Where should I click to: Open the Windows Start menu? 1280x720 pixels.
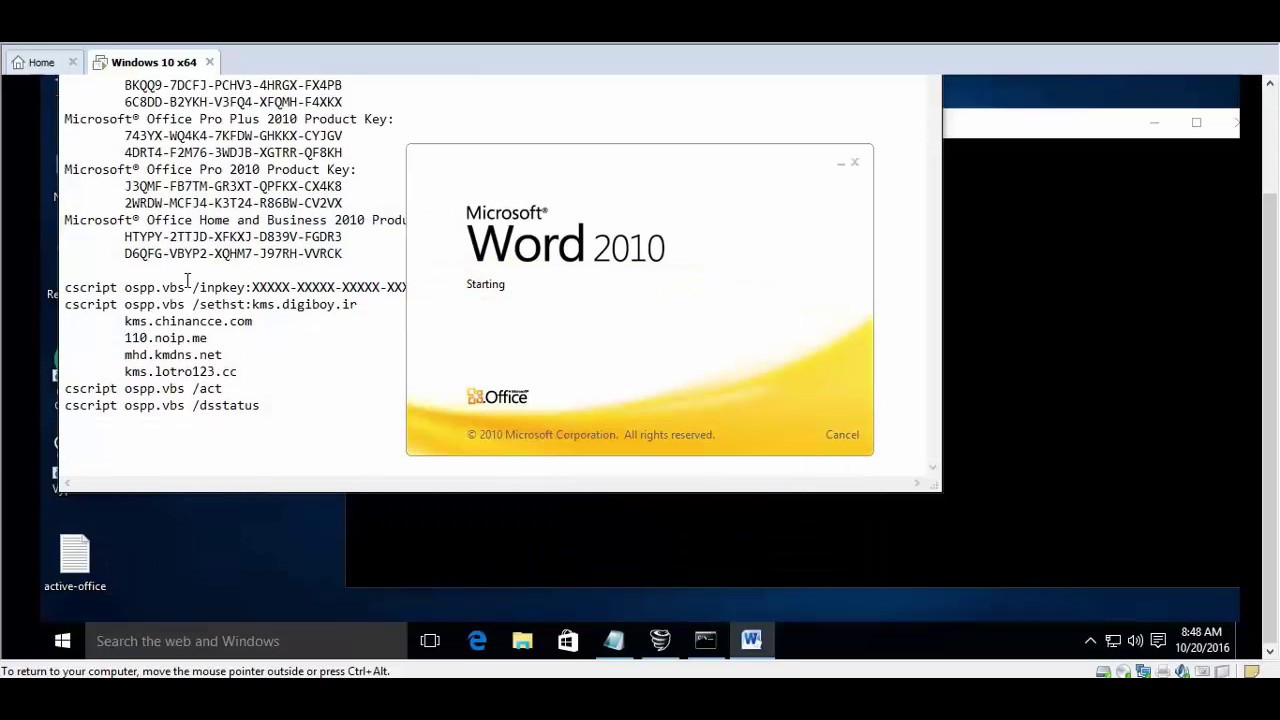click(x=62, y=641)
